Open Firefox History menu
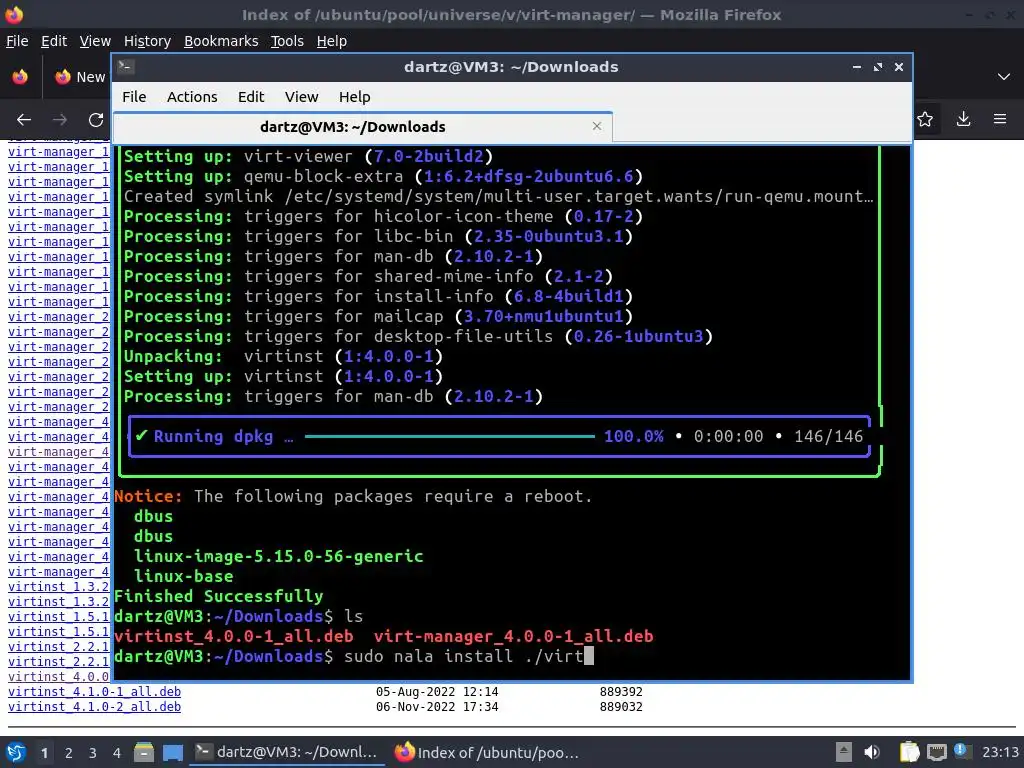The height and width of the screenshot is (768, 1024). pos(147,41)
